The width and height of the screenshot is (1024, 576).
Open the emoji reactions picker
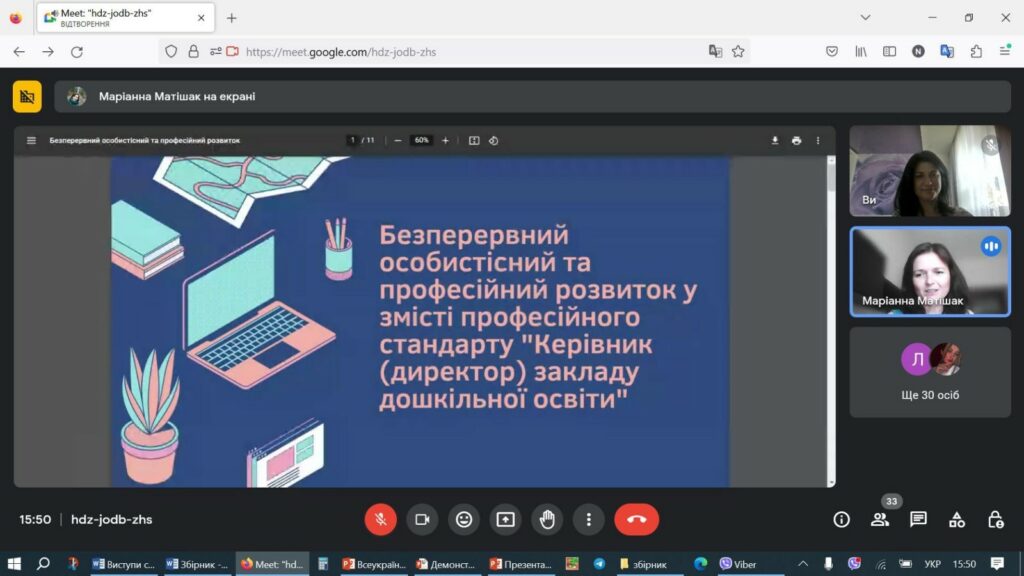463,519
